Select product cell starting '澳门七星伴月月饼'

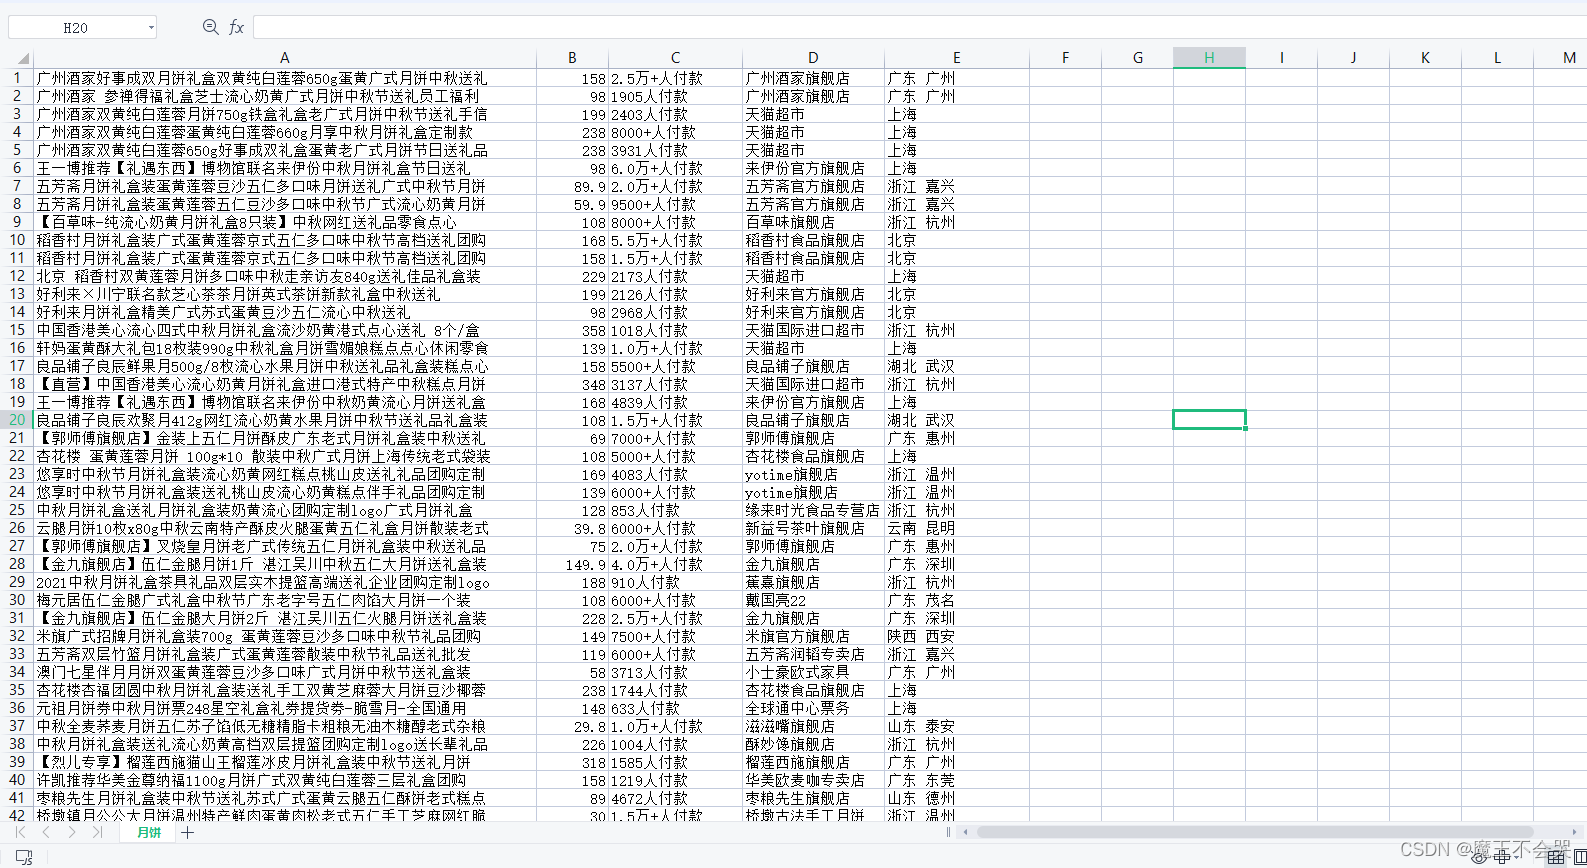[x=284, y=672]
